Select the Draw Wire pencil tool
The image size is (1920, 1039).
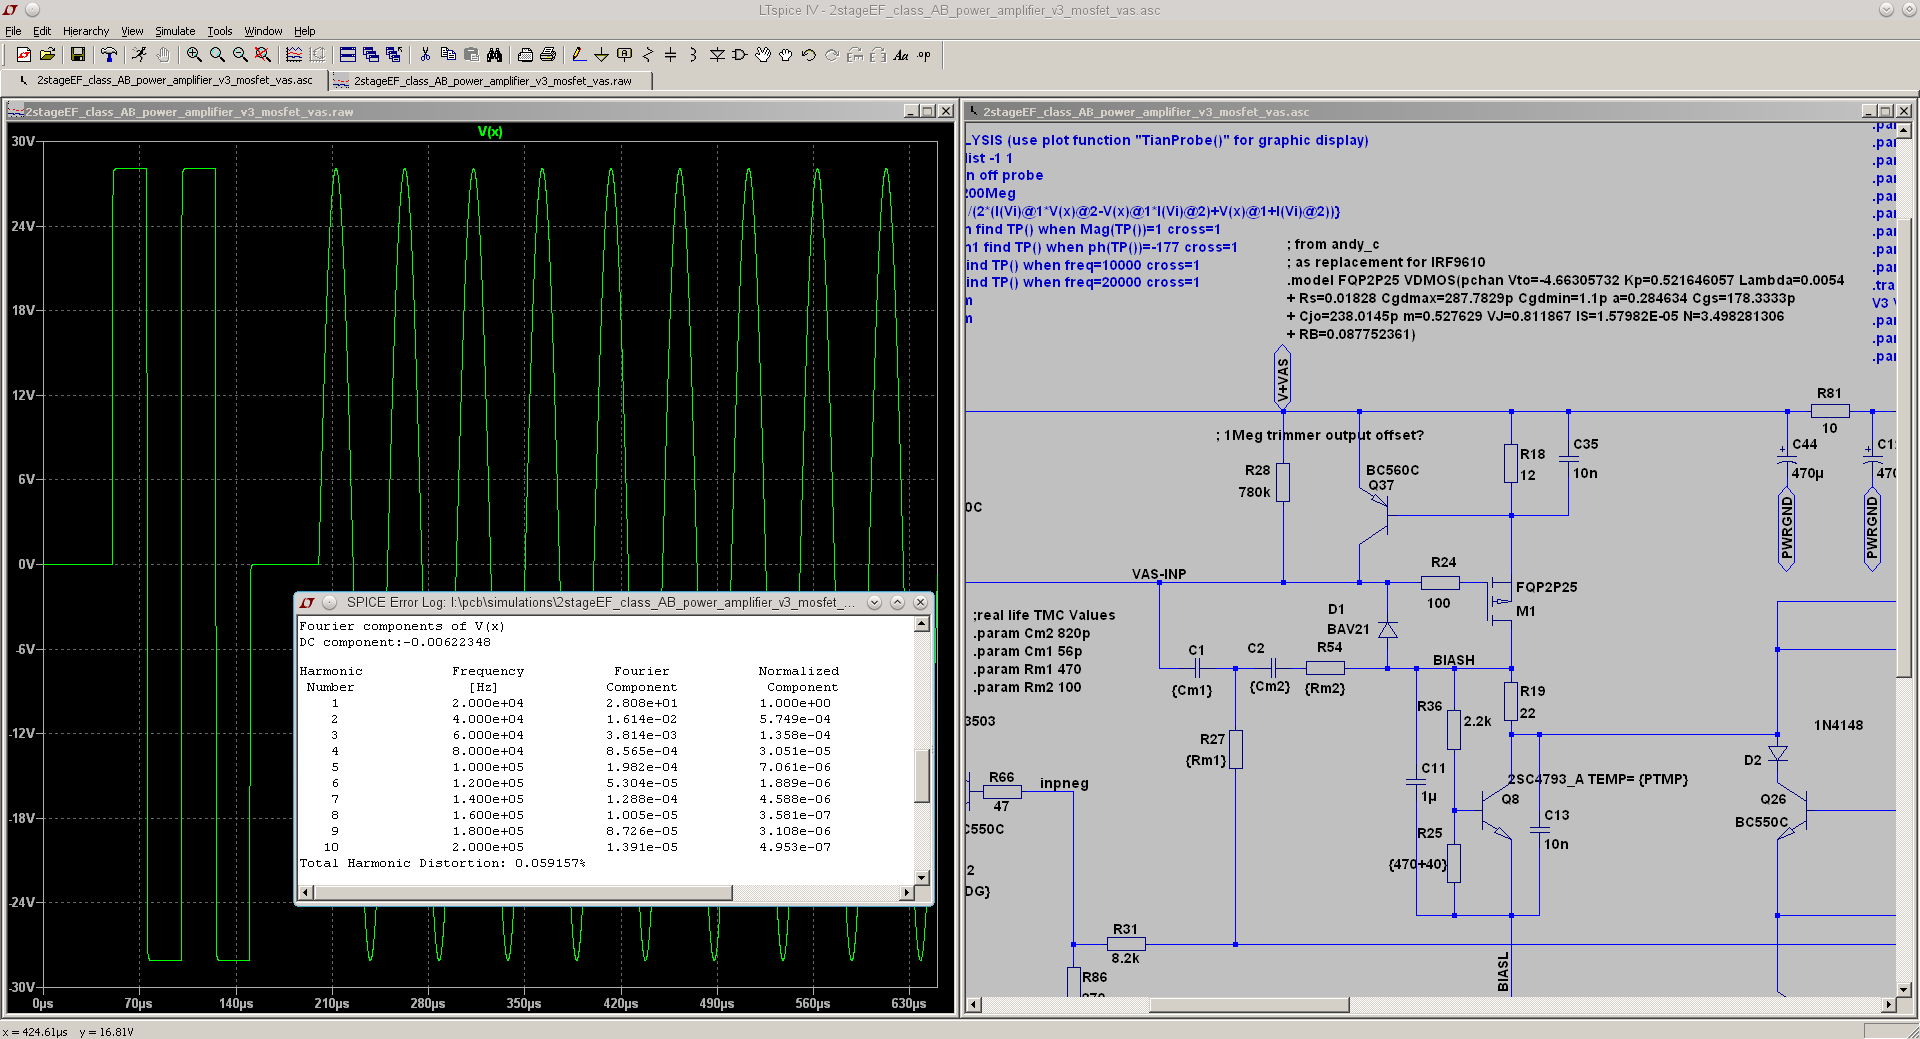(x=578, y=55)
